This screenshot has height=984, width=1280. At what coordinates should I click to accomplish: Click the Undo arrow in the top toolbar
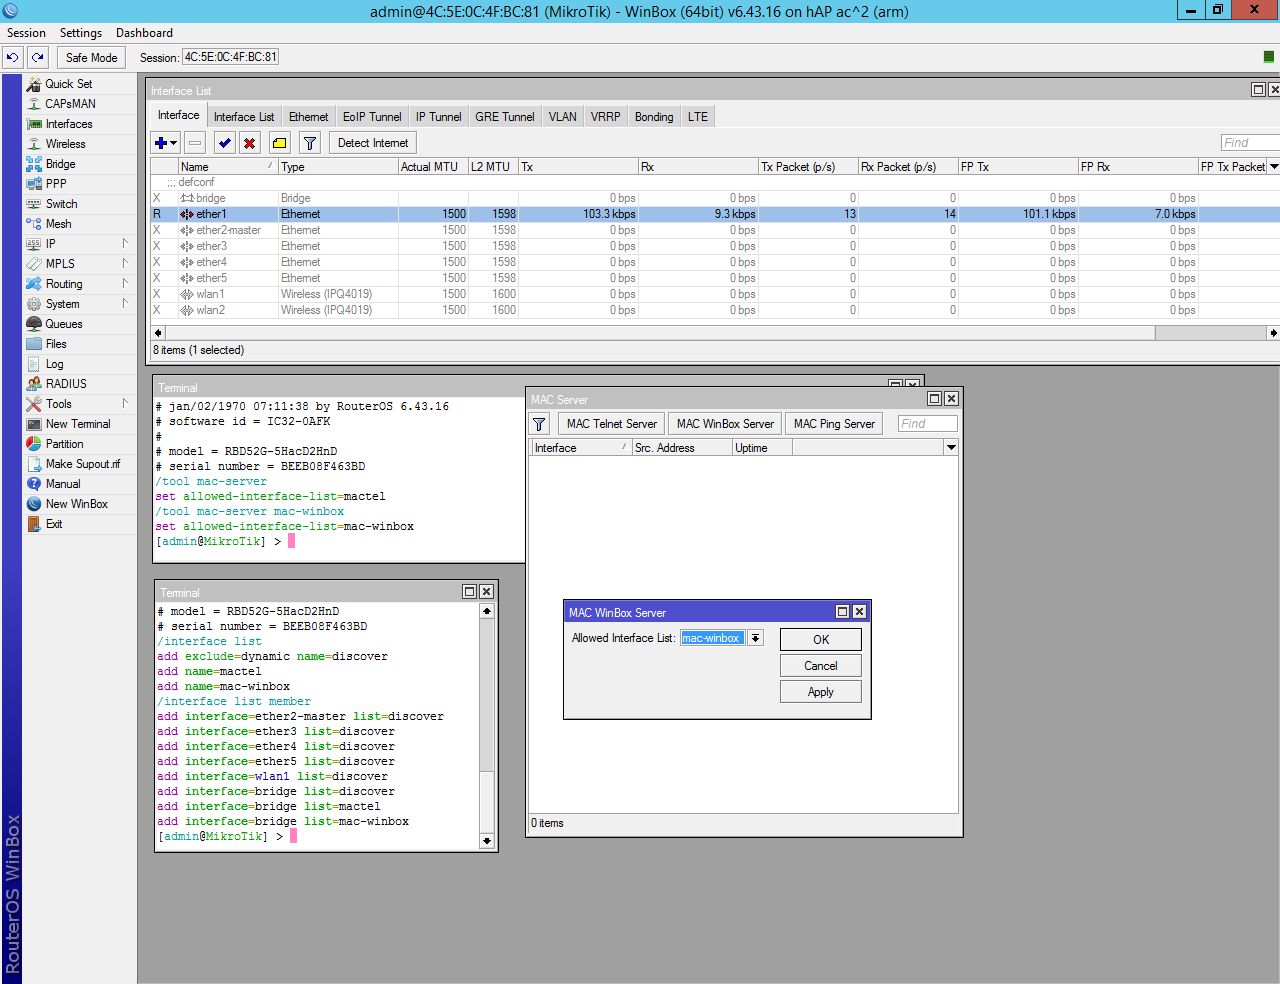[13, 58]
